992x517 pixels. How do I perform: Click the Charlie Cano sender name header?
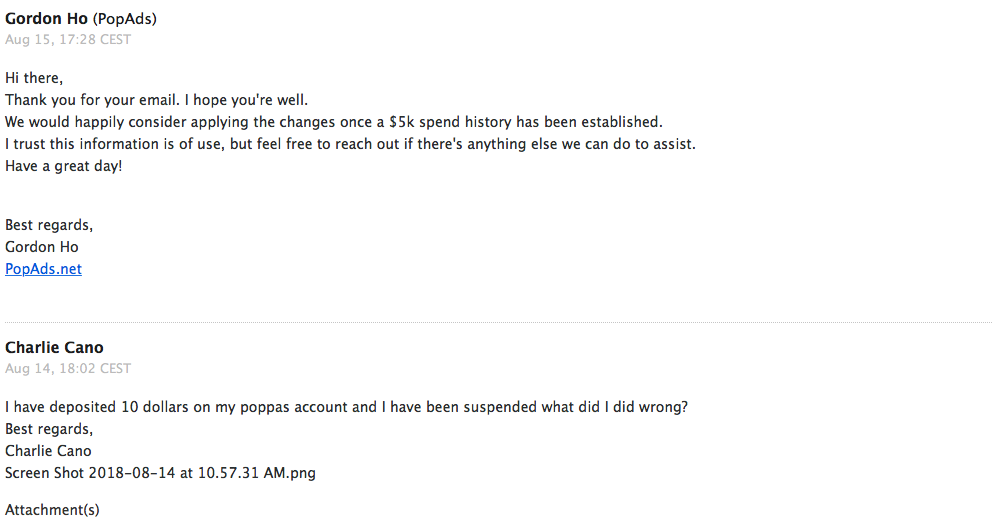click(54, 348)
